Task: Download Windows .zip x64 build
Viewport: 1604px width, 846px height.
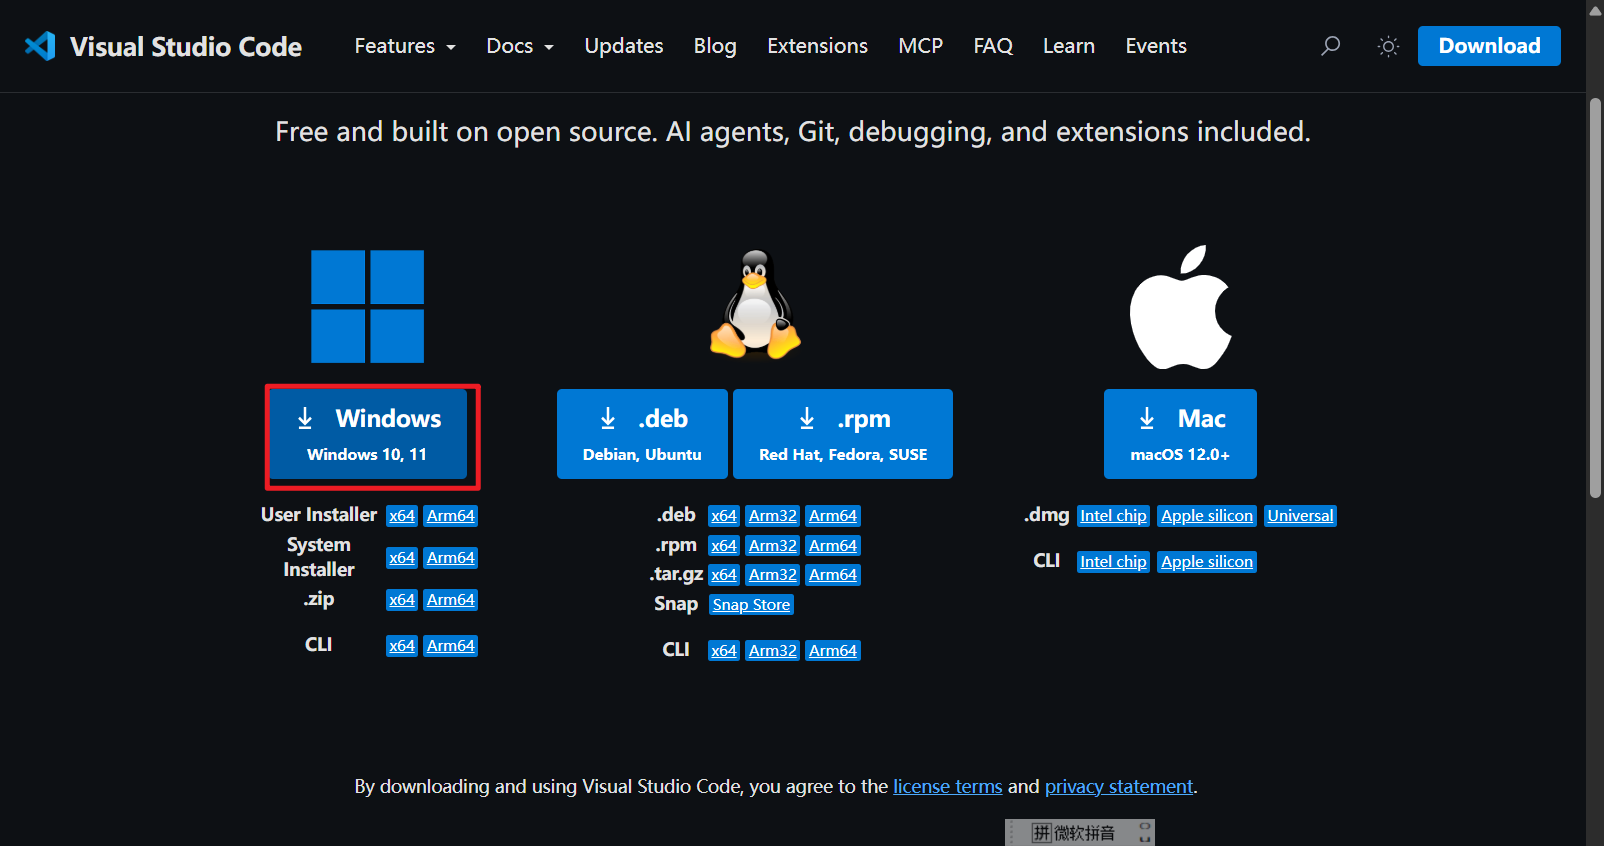Action: [x=402, y=600]
